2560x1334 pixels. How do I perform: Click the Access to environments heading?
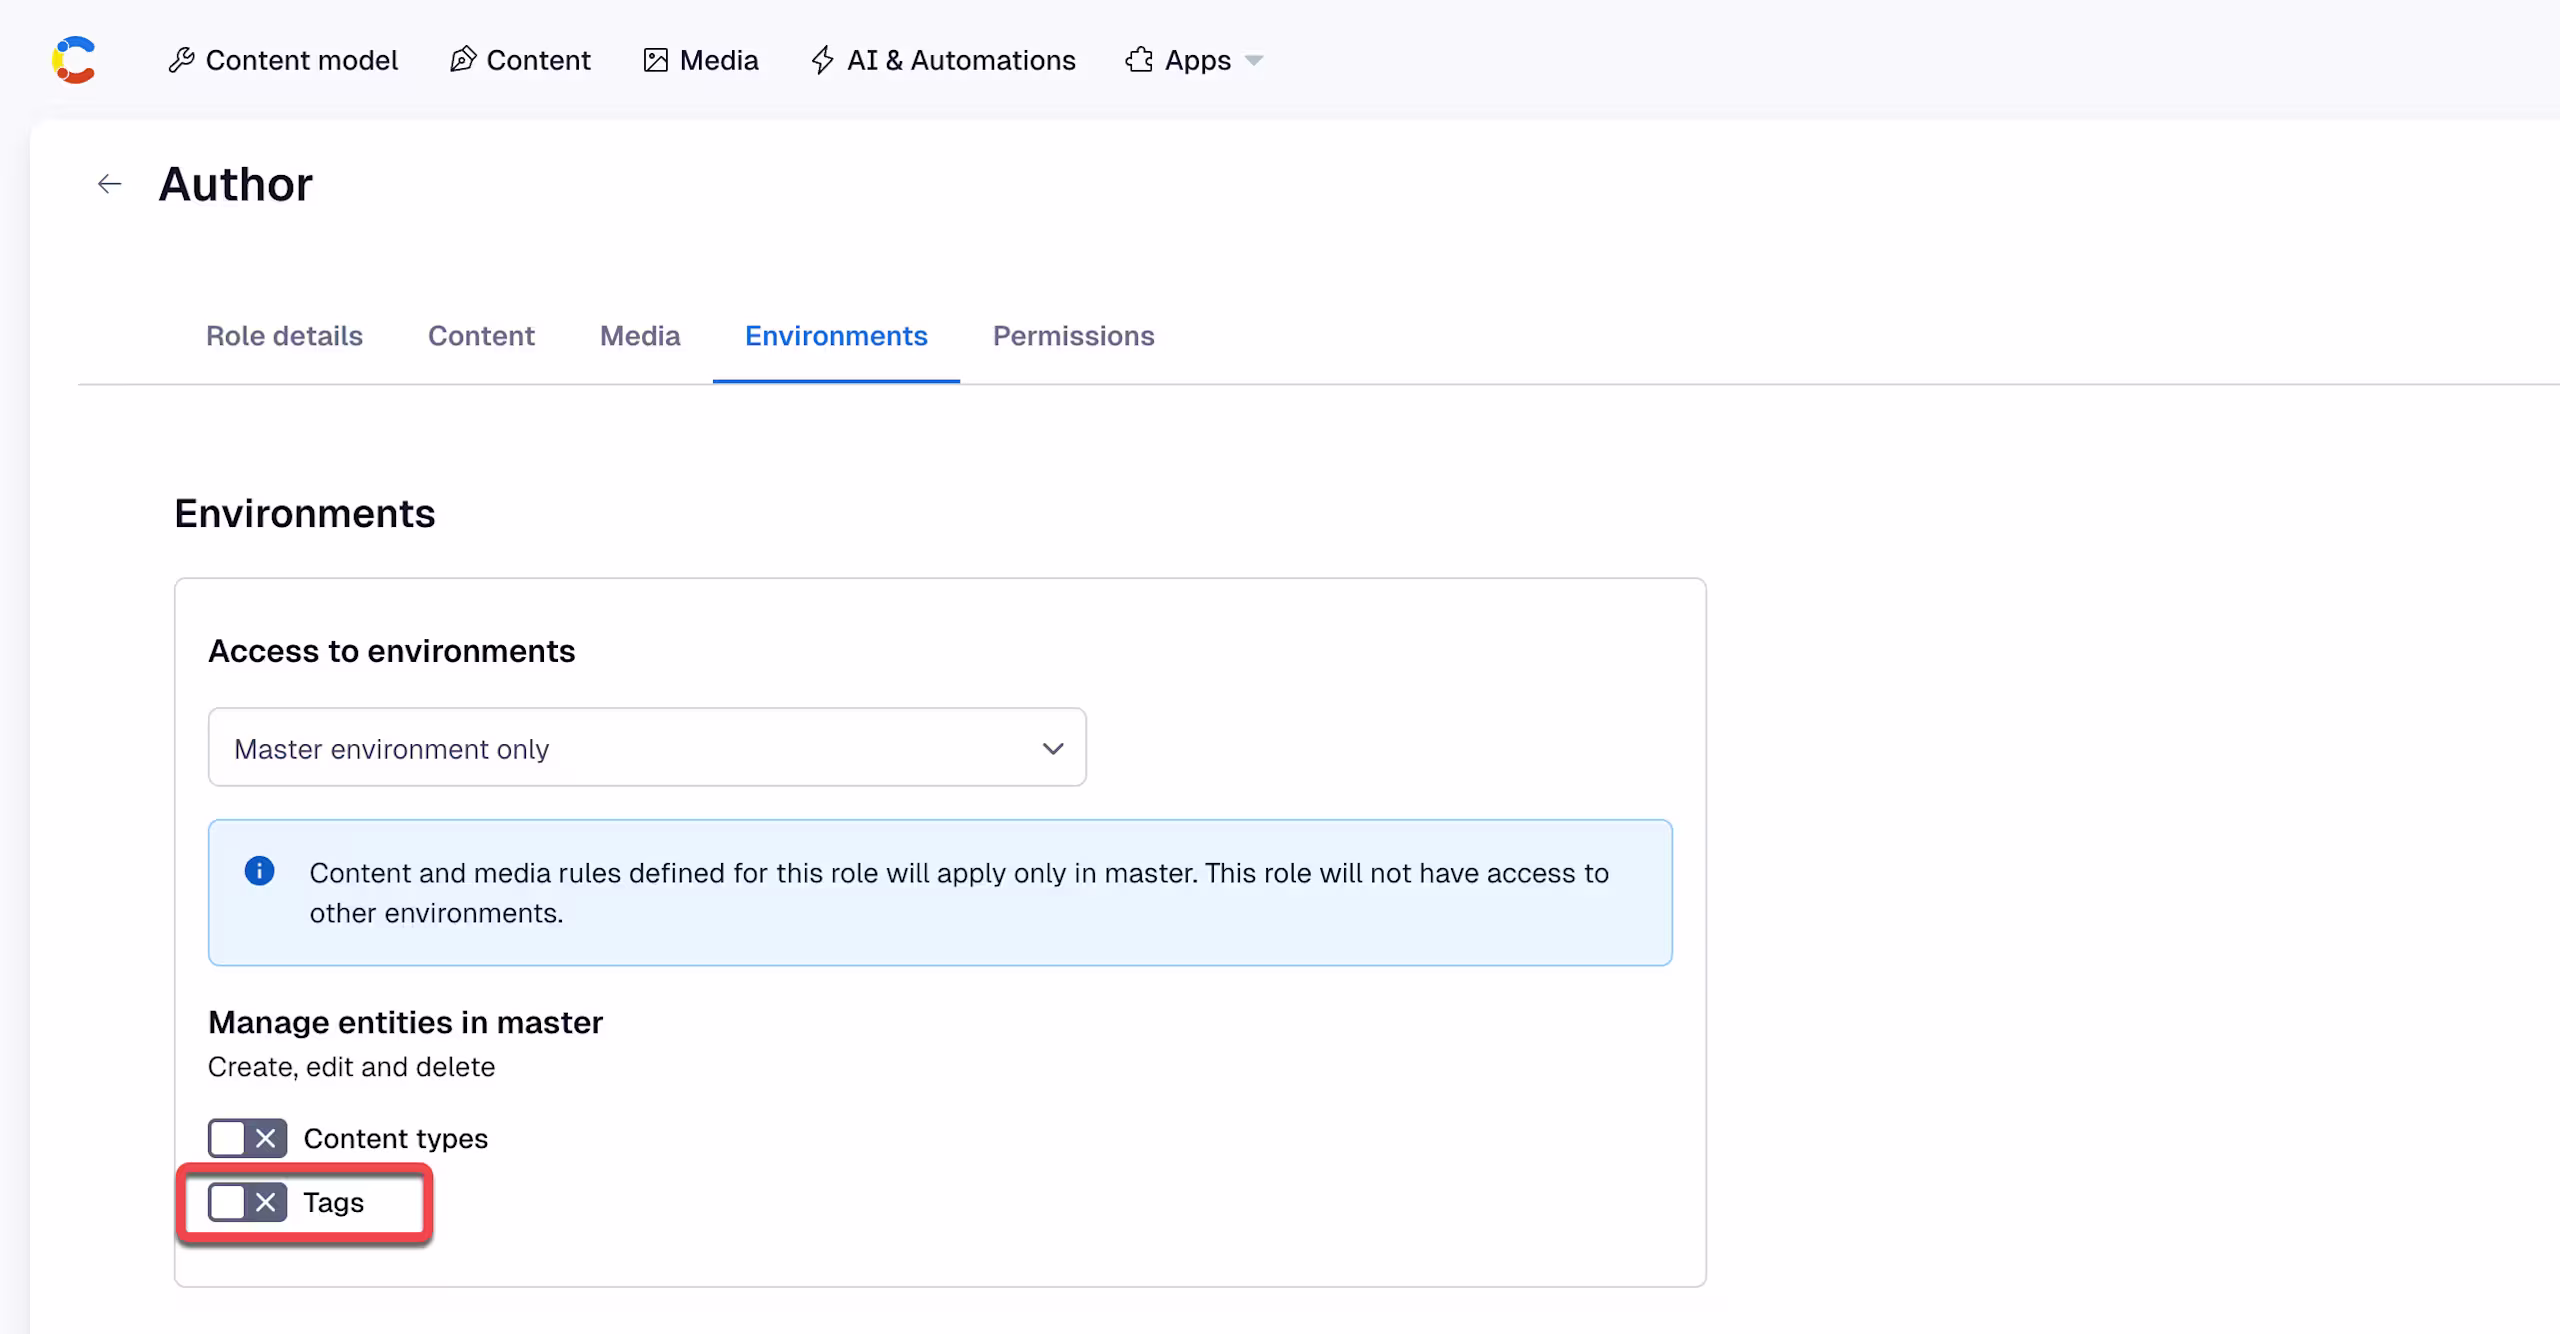tap(392, 651)
